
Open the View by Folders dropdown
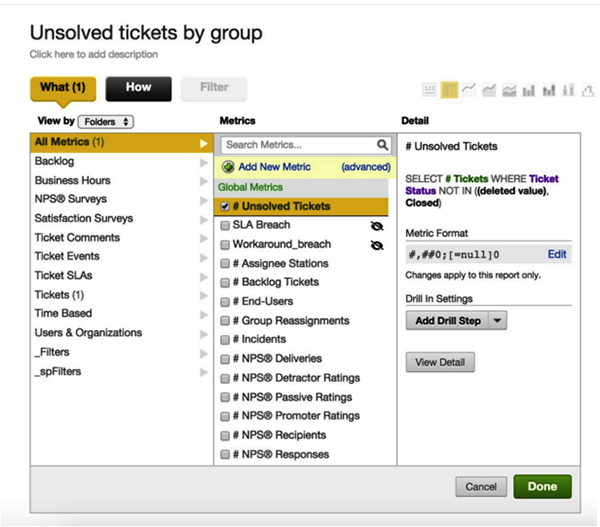[105, 122]
